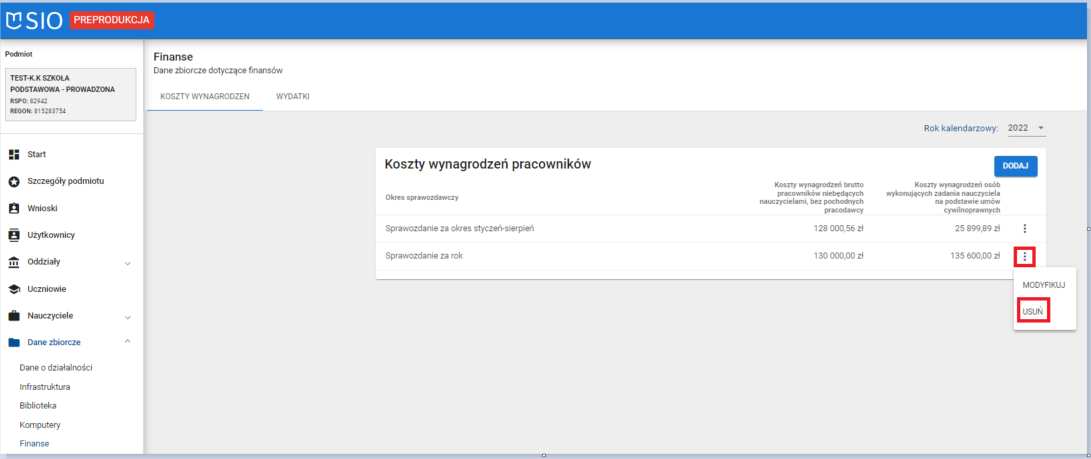Viewport: 1091px width, 459px height.
Task: Click the Uczniowie graduation cap icon
Action: pyautogui.click(x=14, y=289)
